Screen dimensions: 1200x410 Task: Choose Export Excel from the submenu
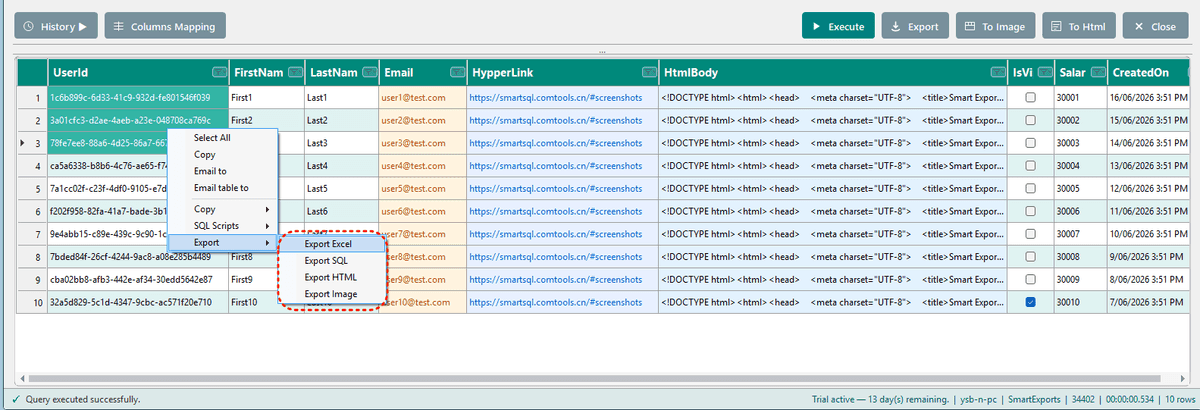(x=331, y=244)
